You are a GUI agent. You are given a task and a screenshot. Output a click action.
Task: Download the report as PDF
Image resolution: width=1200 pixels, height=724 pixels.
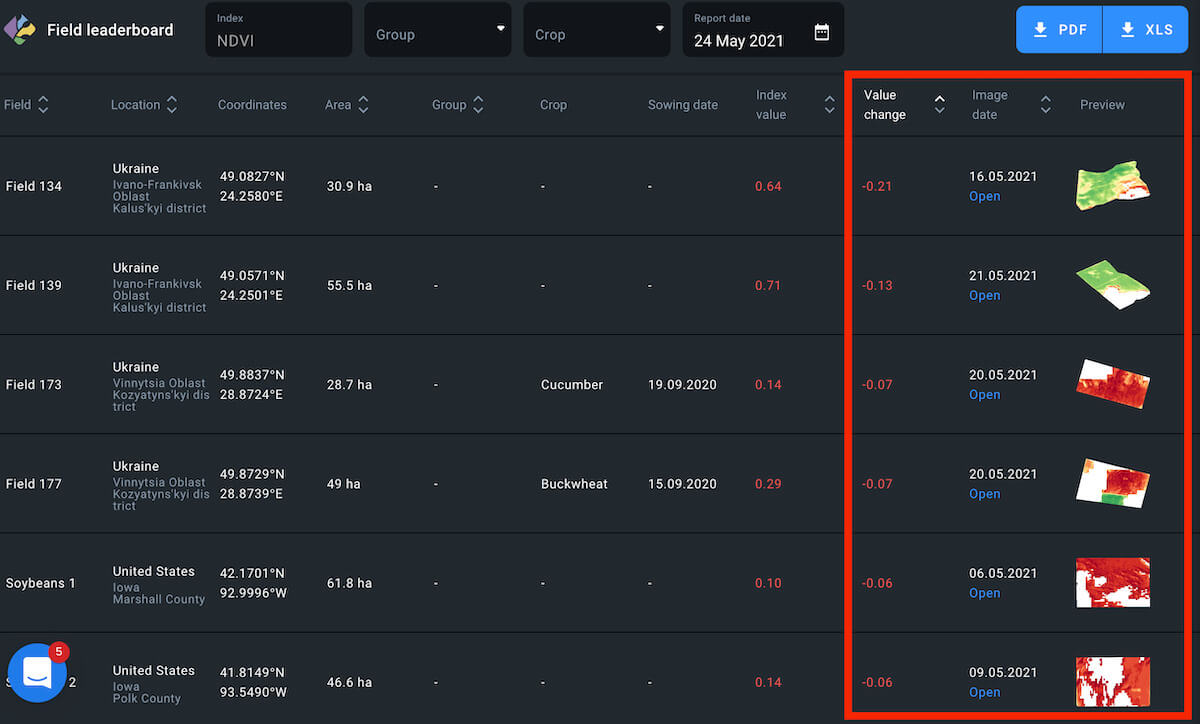pos(1059,30)
